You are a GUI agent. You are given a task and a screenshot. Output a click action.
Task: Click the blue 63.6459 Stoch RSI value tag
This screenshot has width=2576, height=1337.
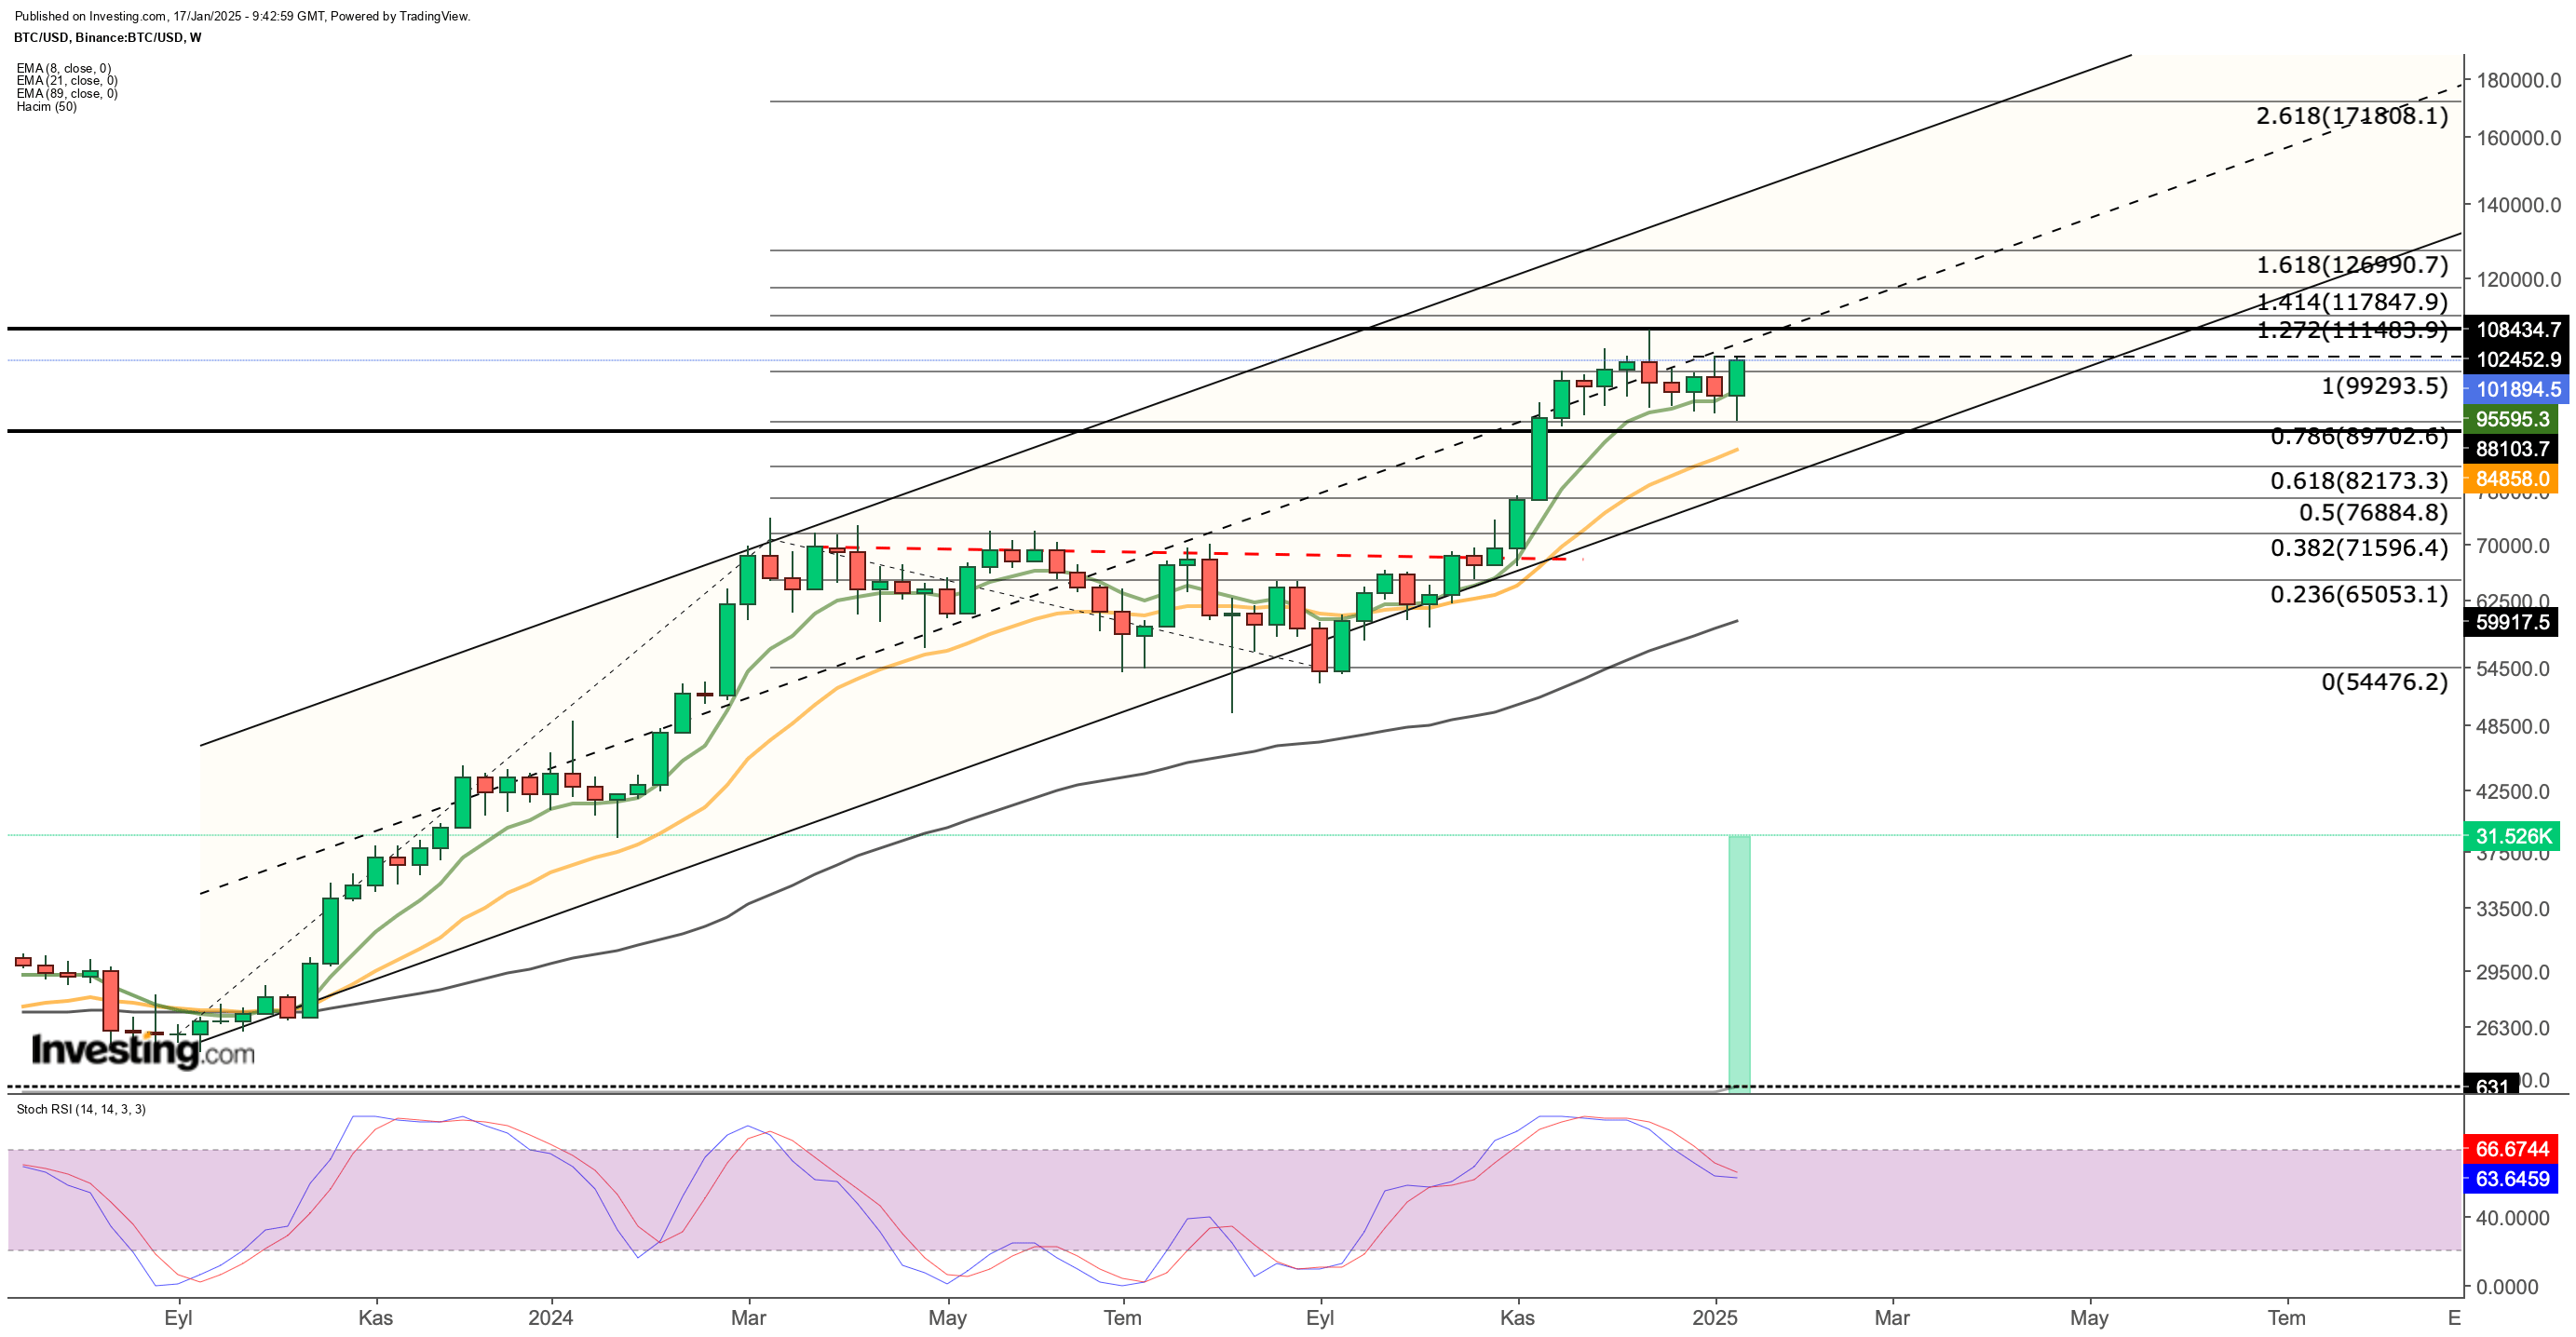pyautogui.click(x=2511, y=1179)
